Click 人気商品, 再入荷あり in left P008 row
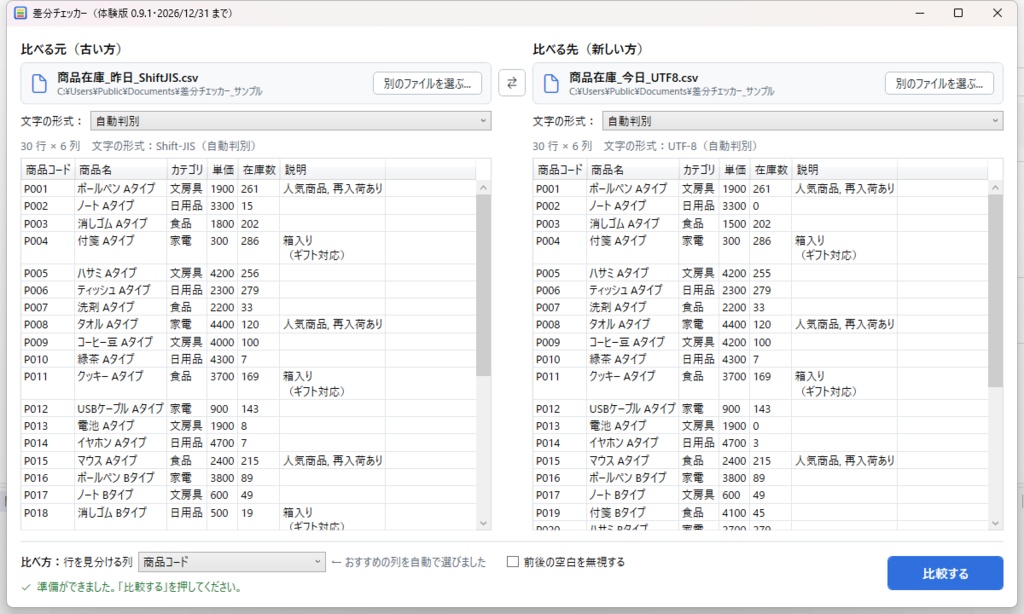The image size is (1024, 614). tap(333, 324)
